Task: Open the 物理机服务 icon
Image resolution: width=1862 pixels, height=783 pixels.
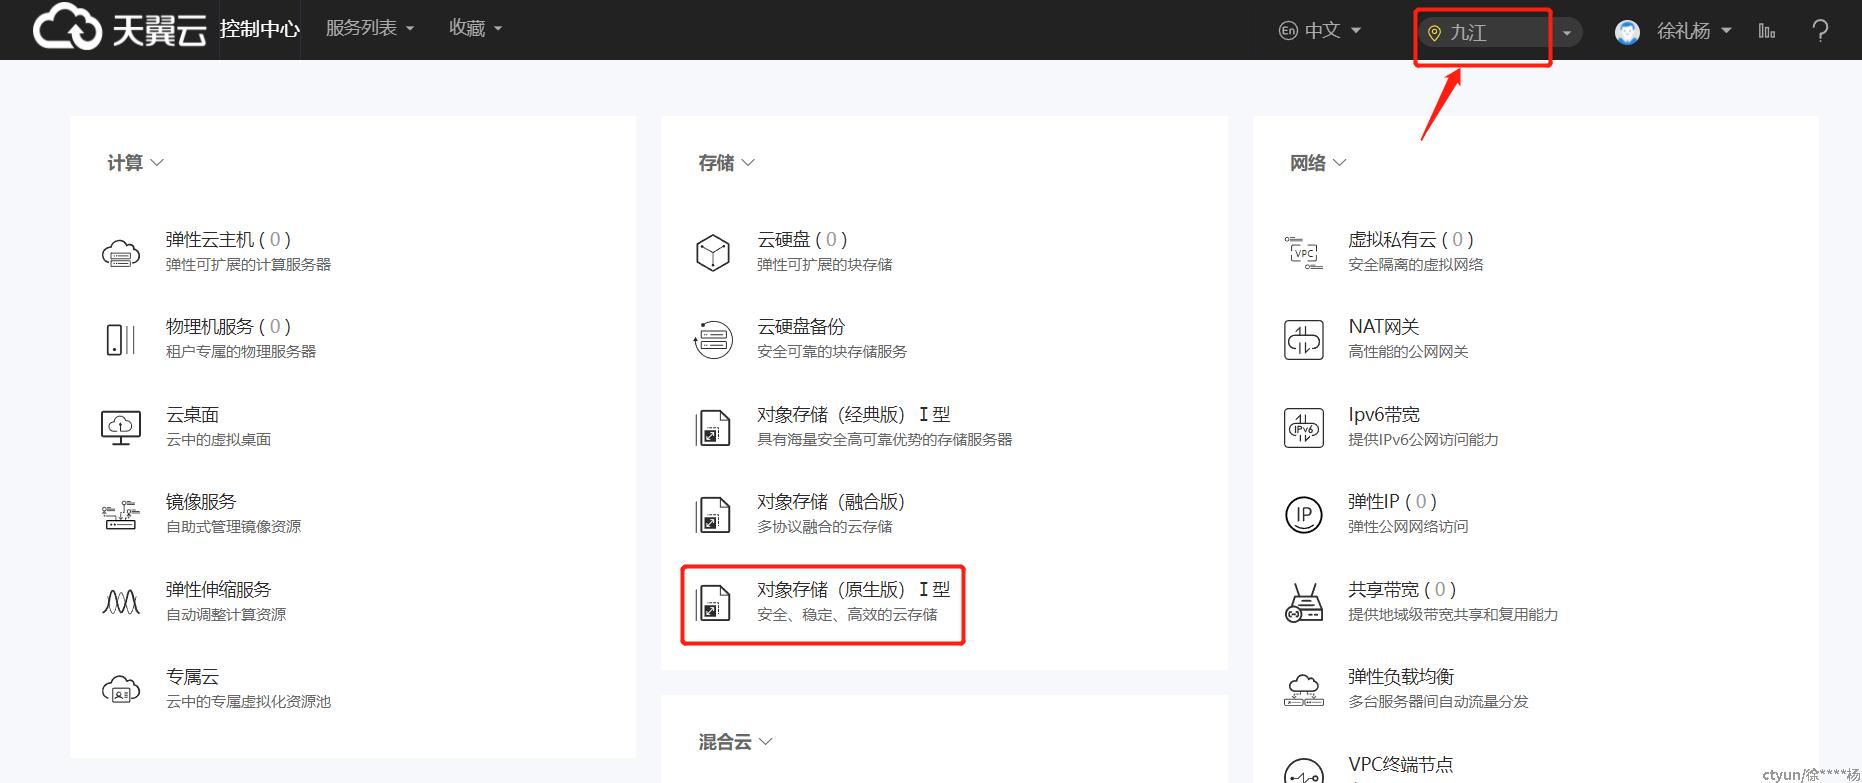Action: [121, 340]
